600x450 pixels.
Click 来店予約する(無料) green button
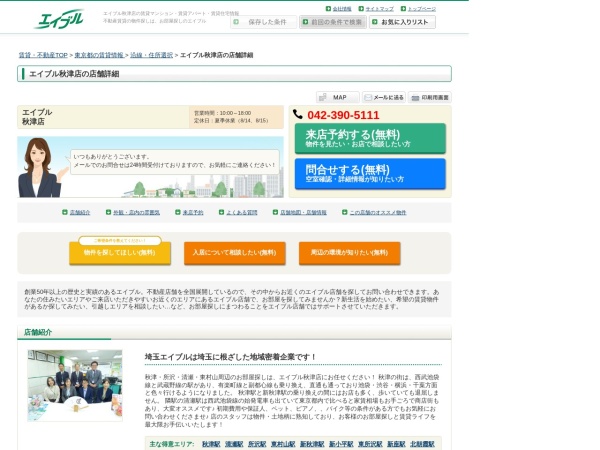click(x=370, y=138)
